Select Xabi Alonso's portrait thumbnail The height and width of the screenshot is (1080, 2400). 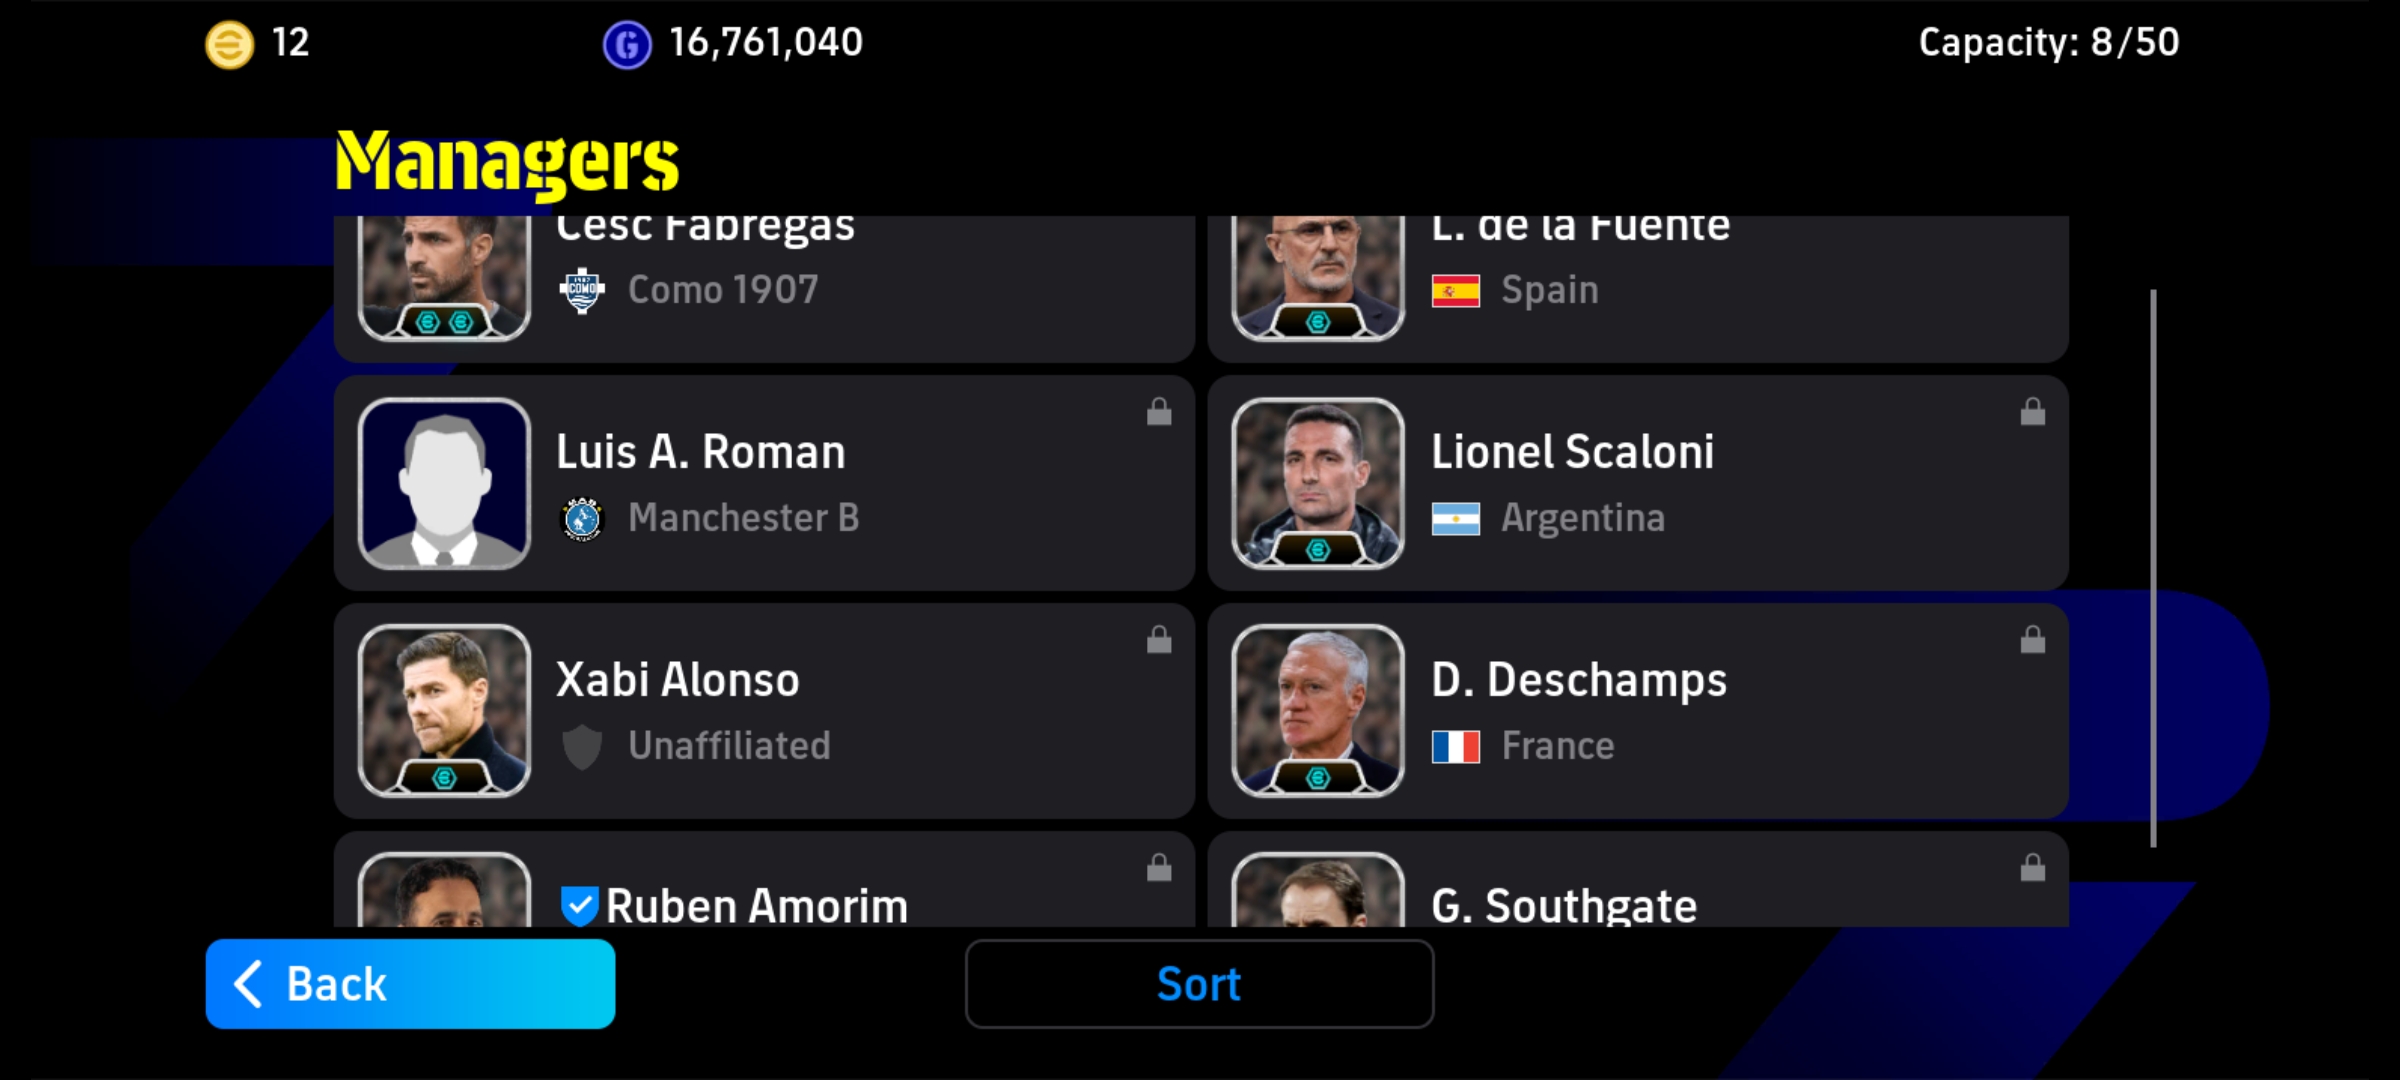(444, 711)
